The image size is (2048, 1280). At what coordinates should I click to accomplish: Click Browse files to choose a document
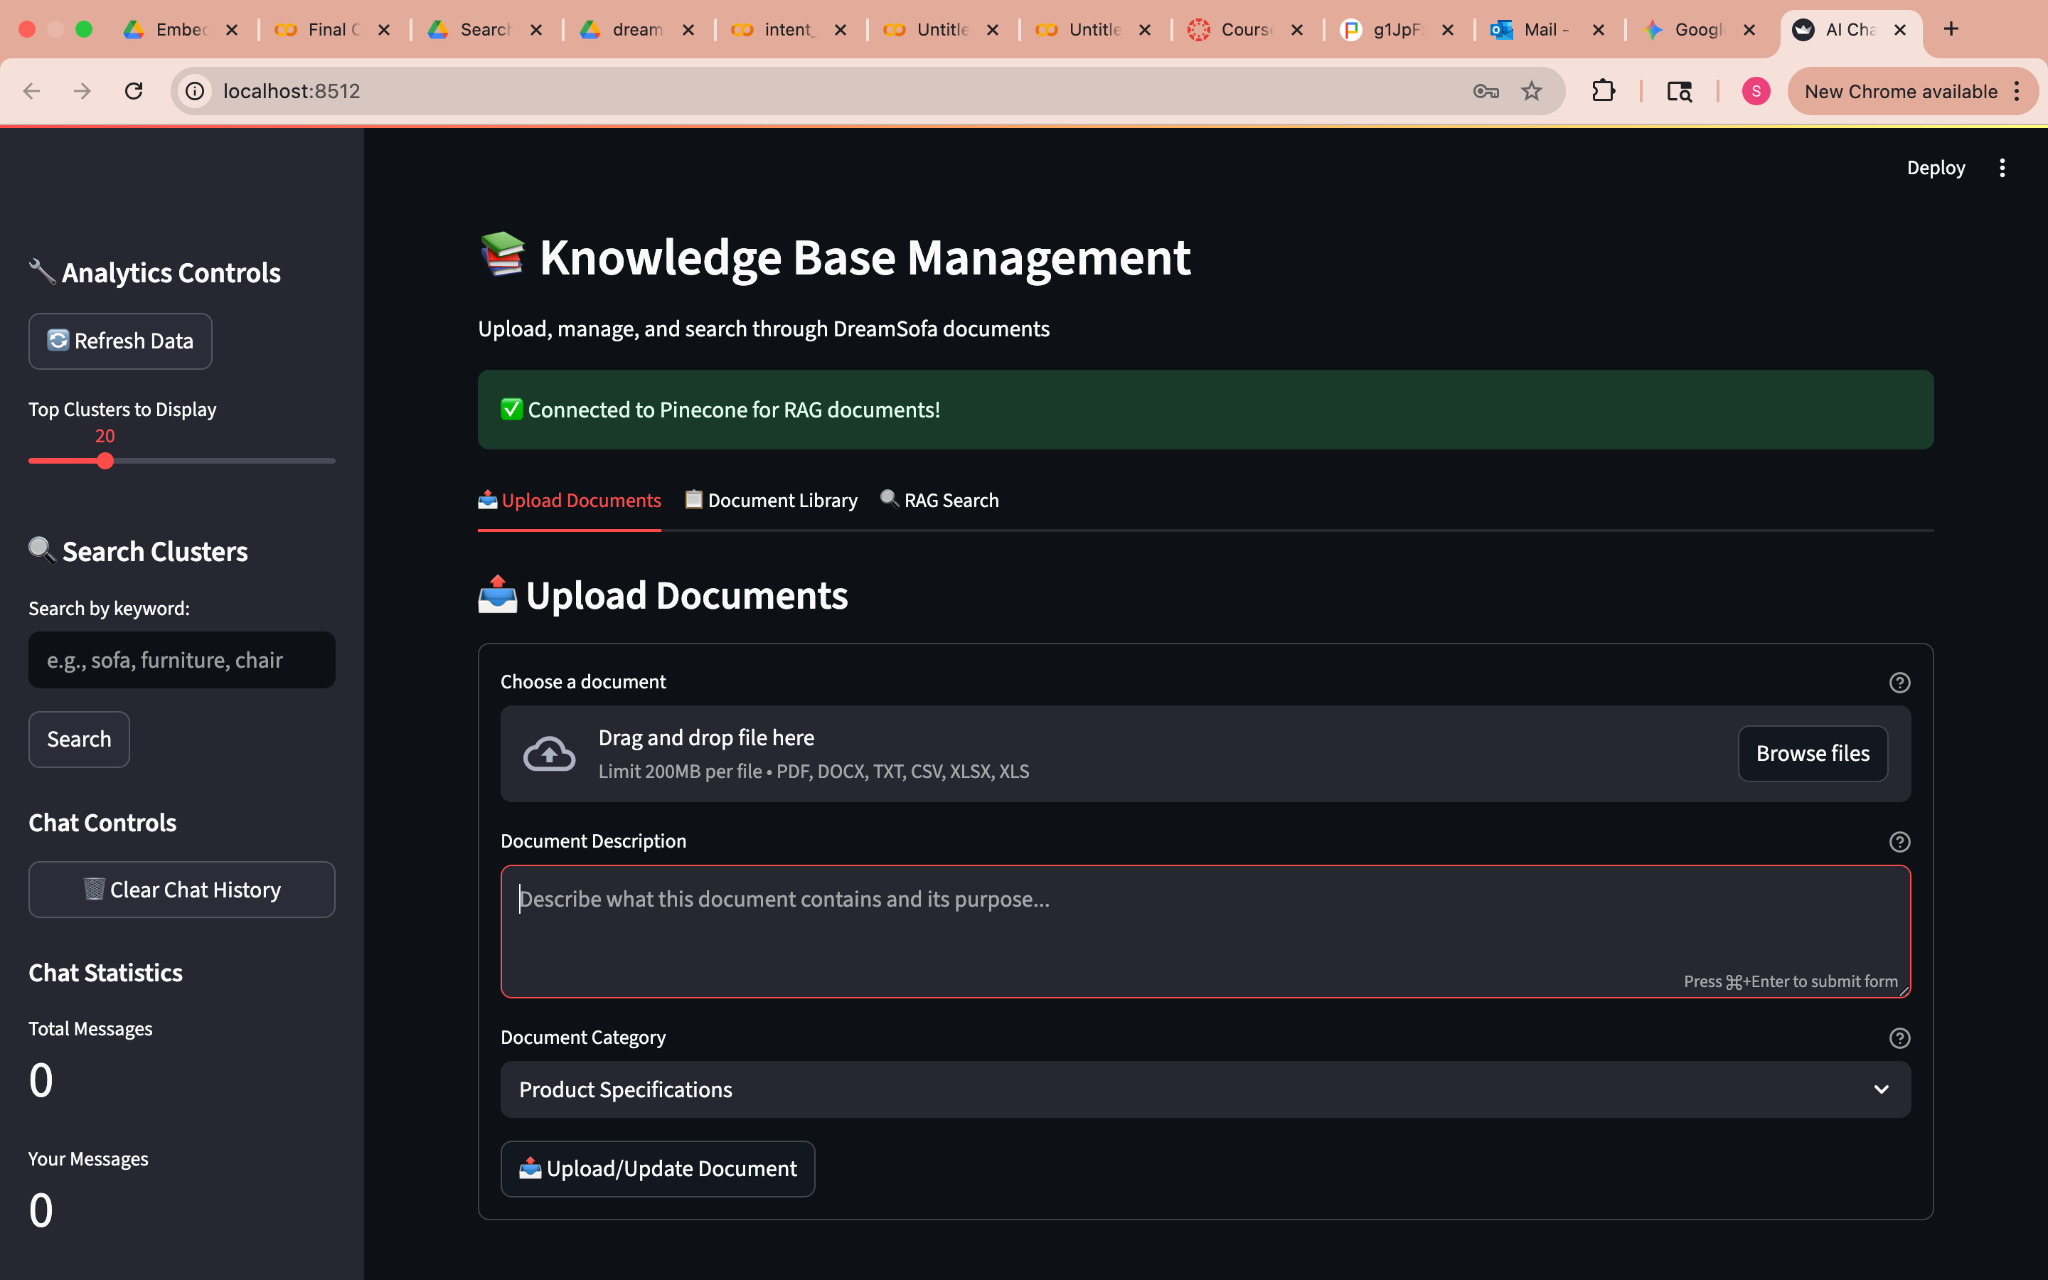(1811, 753)
